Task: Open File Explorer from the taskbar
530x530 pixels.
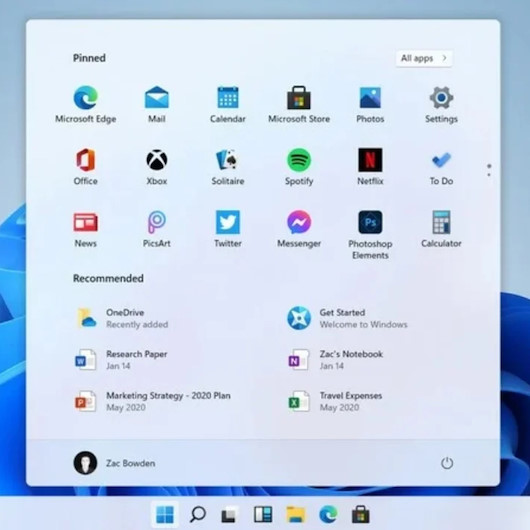Action: point(296,514)
